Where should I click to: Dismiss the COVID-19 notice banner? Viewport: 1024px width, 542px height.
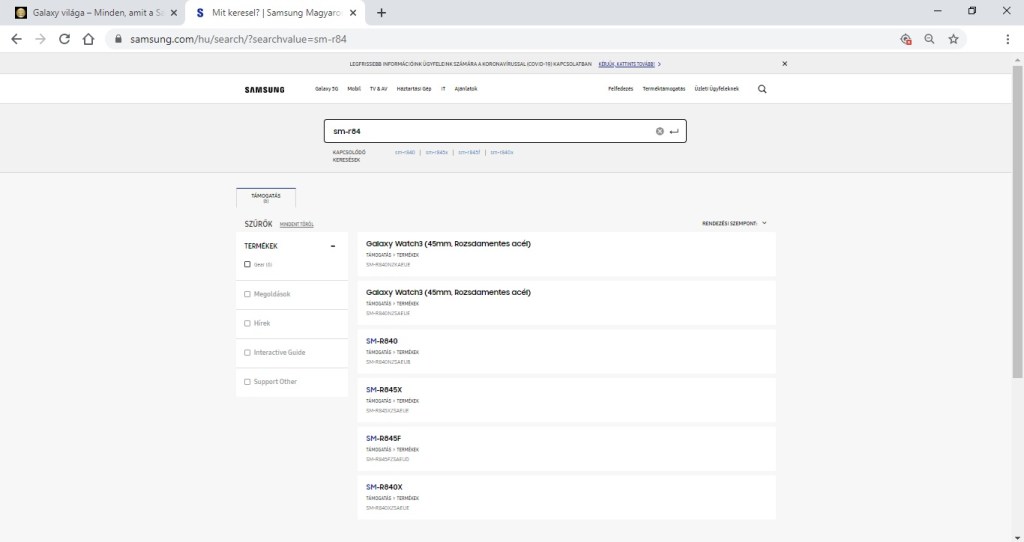coord(784,63)
